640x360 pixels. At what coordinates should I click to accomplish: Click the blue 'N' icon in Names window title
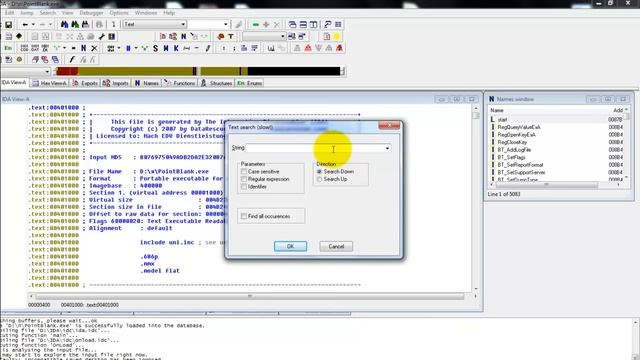(491, 99)
